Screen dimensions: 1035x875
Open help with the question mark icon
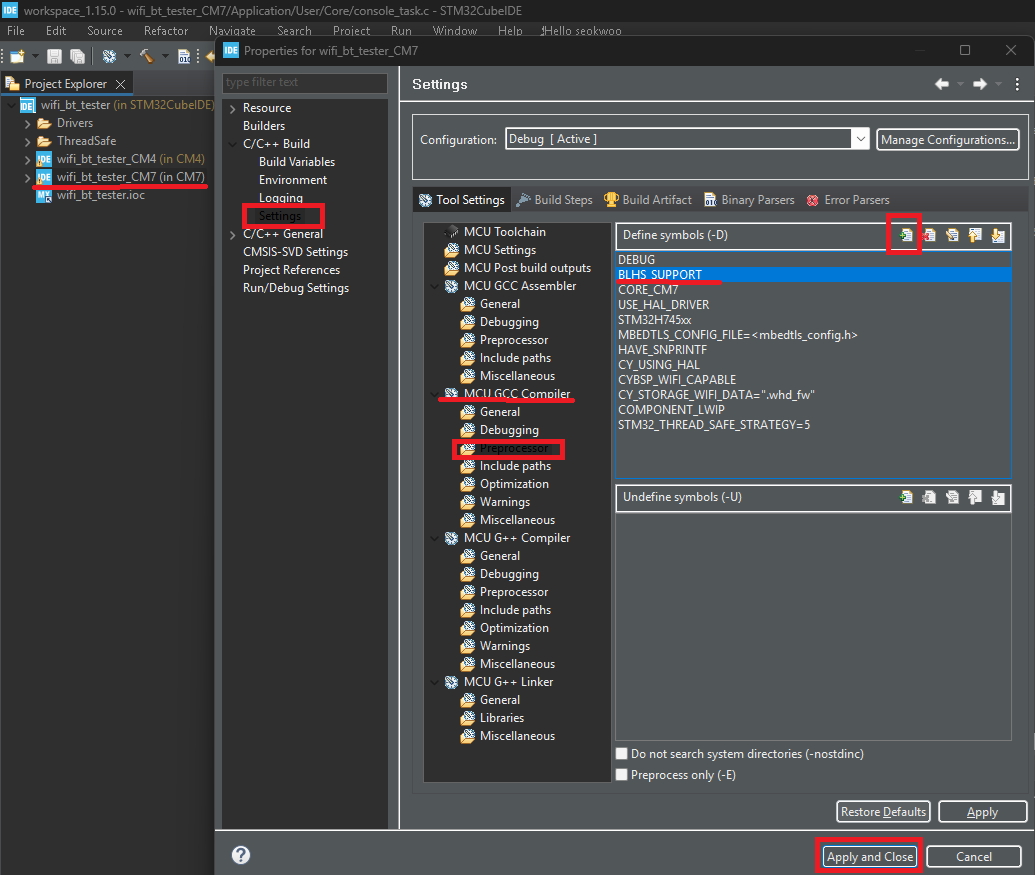point(241,855)
